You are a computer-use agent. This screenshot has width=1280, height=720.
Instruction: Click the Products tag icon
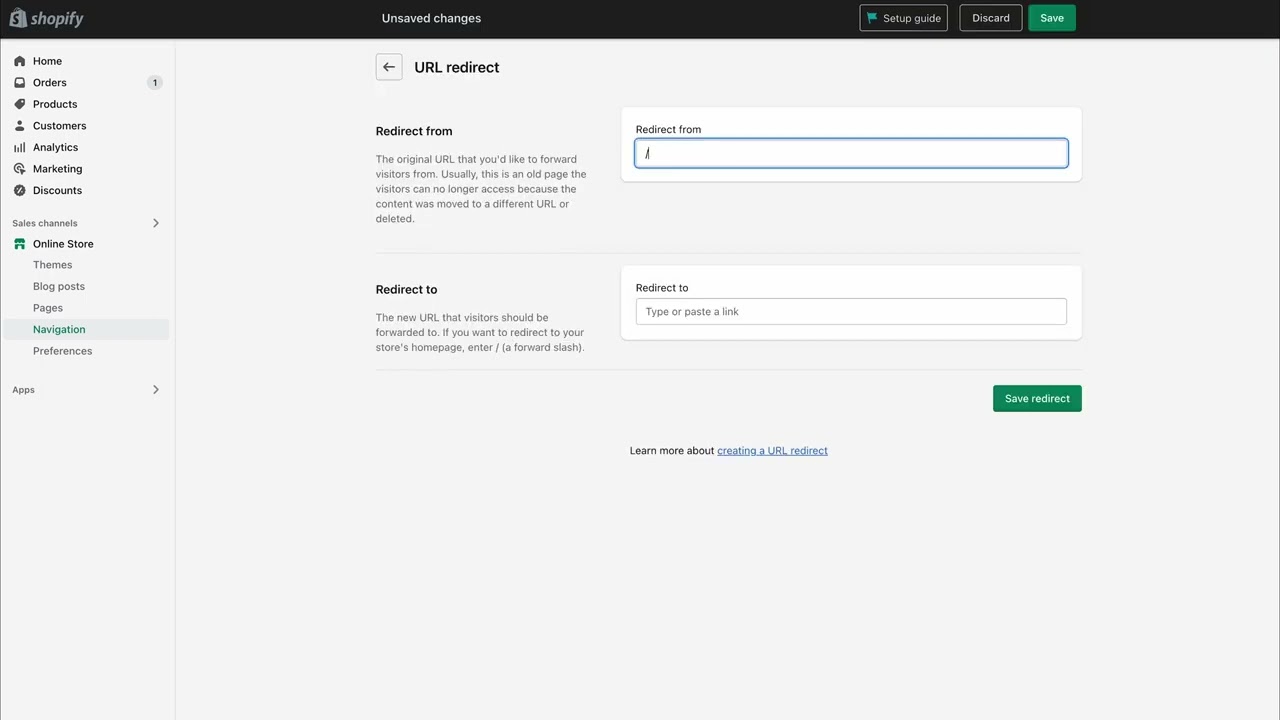(19, 104)
